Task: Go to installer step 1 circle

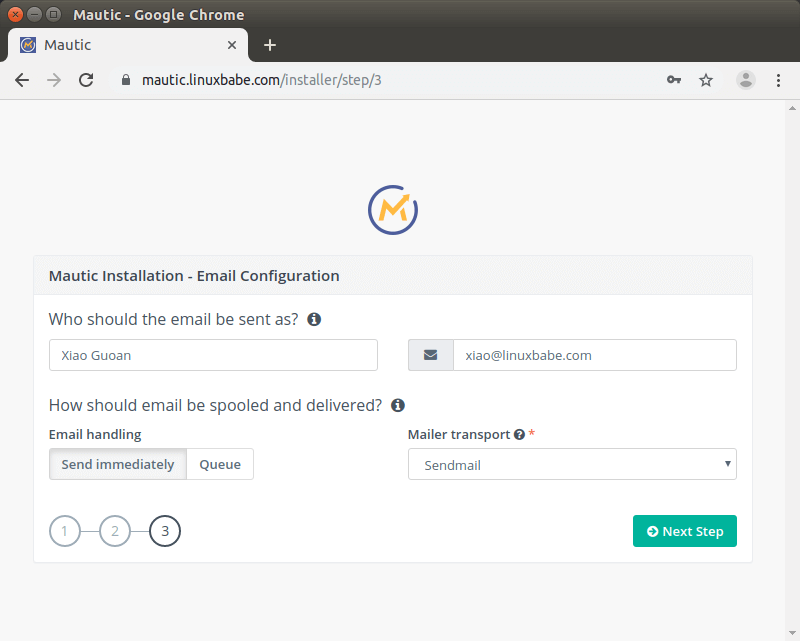Action: coord(65,531)
